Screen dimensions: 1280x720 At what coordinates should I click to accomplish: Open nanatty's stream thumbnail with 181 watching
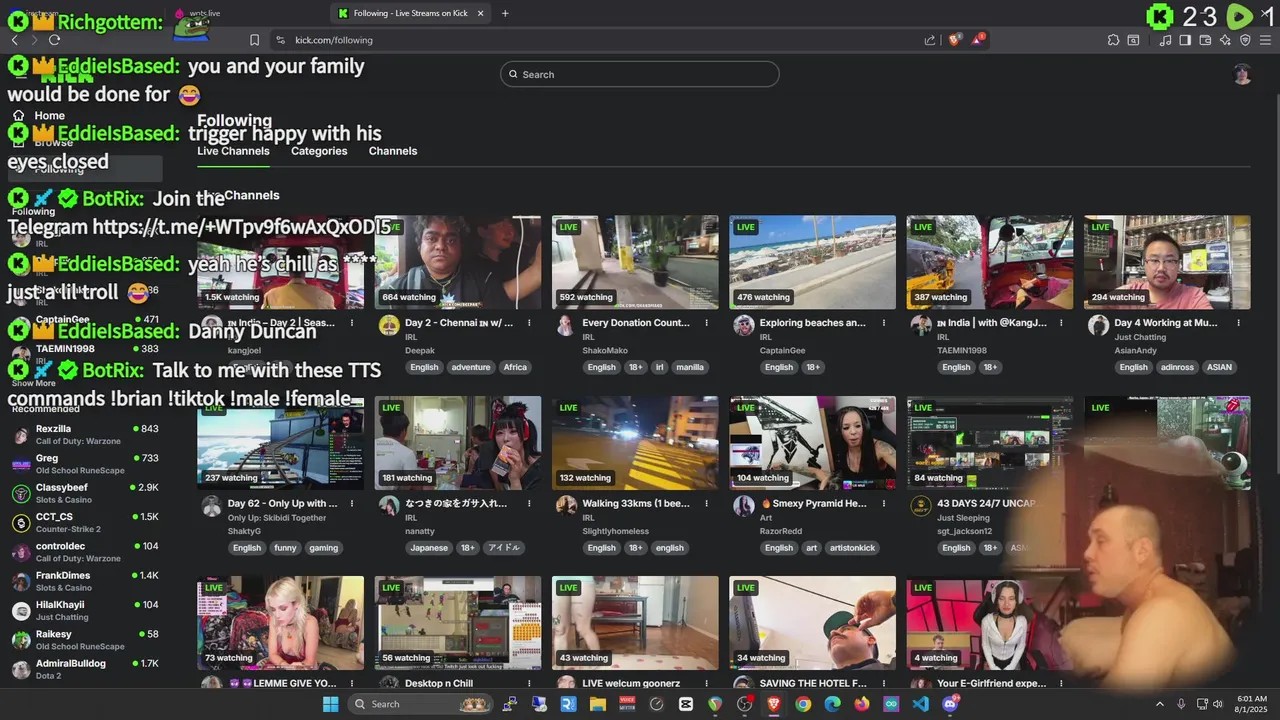458,443
